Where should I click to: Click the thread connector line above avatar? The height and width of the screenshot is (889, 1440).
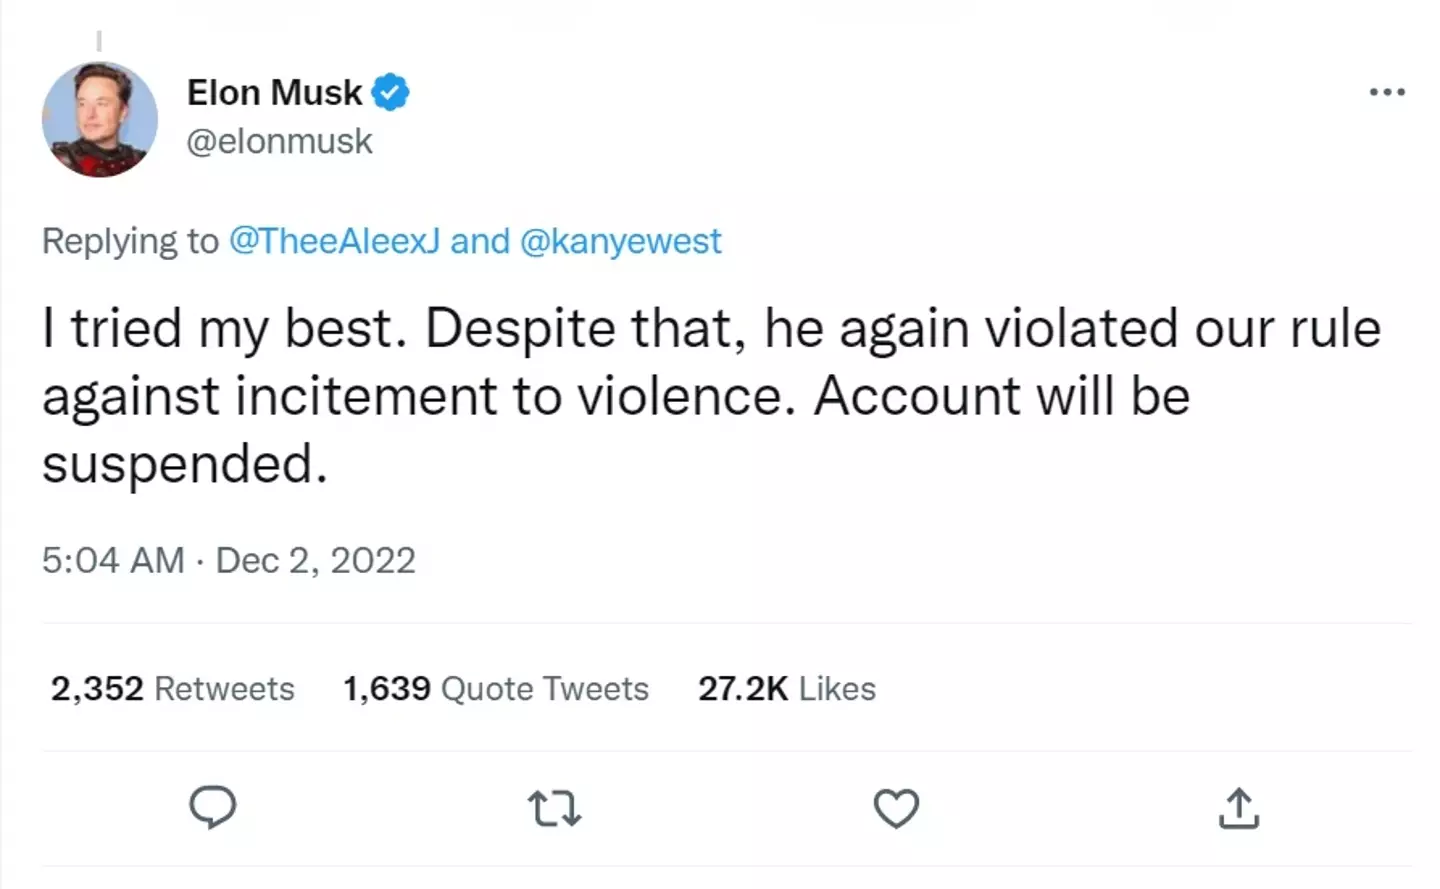click(99, 41)
